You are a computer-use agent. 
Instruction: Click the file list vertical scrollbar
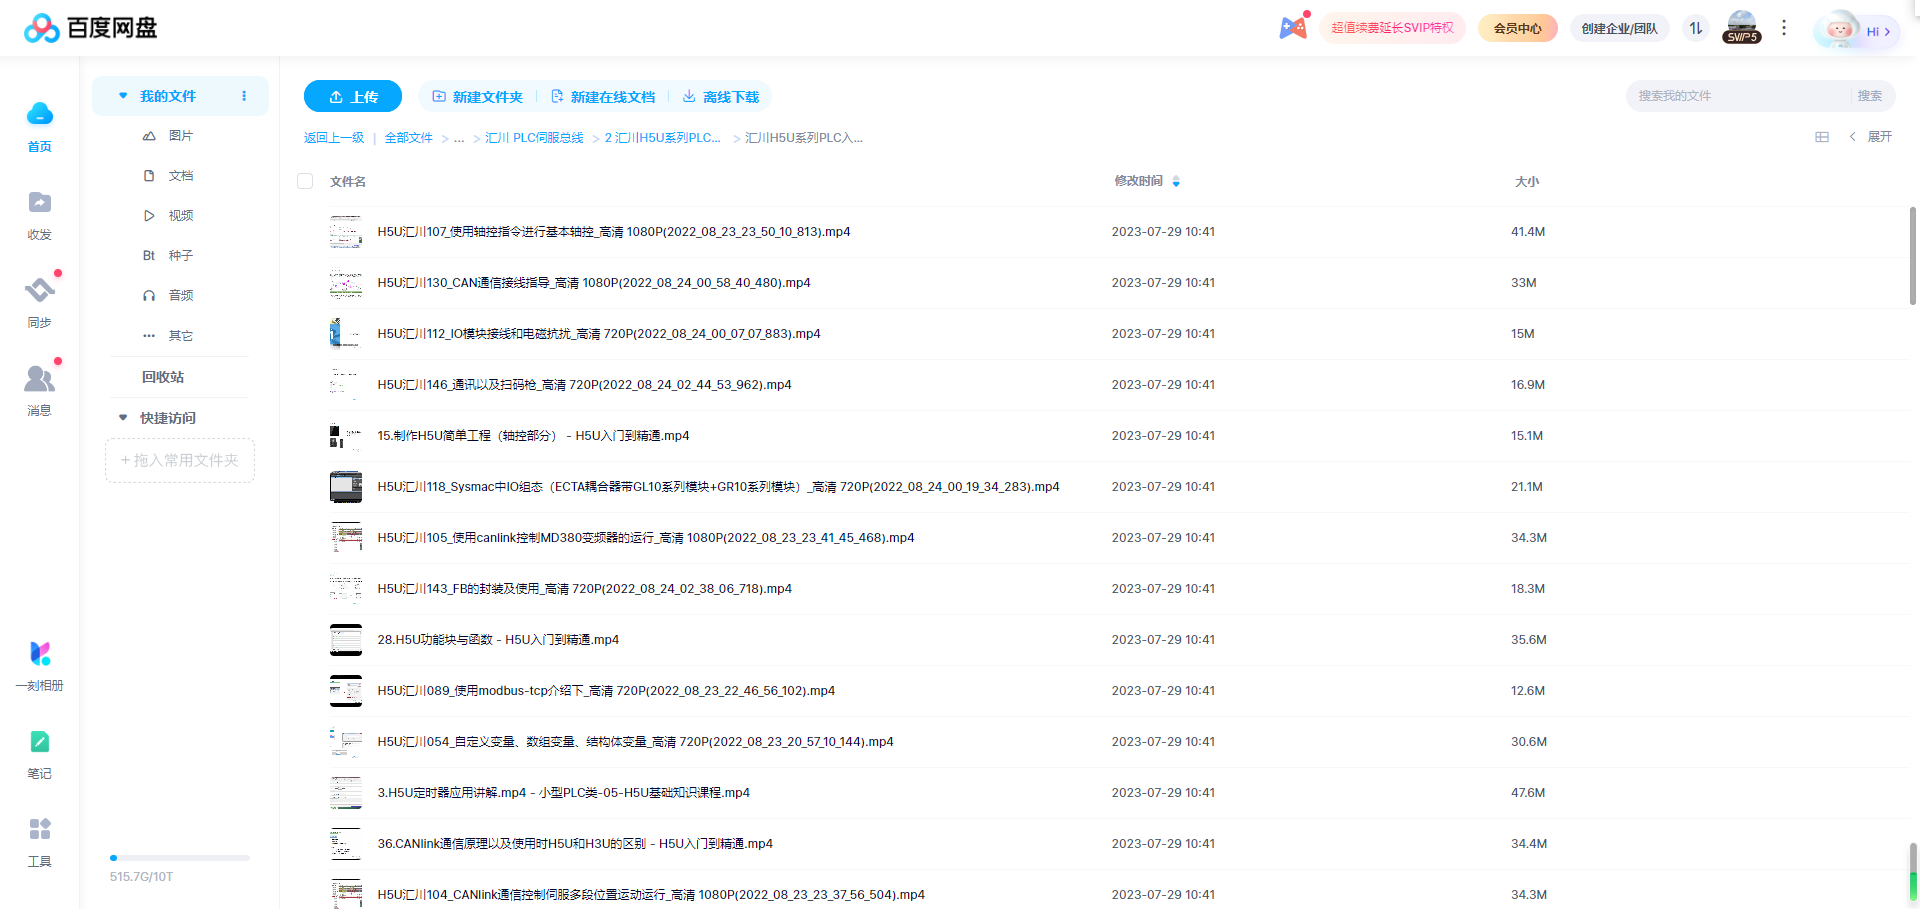tap(1913, 256)
